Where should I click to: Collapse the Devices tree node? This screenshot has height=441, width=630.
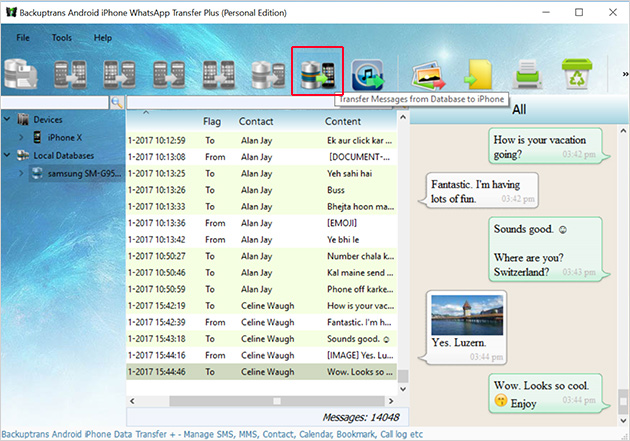coord(7,119)
